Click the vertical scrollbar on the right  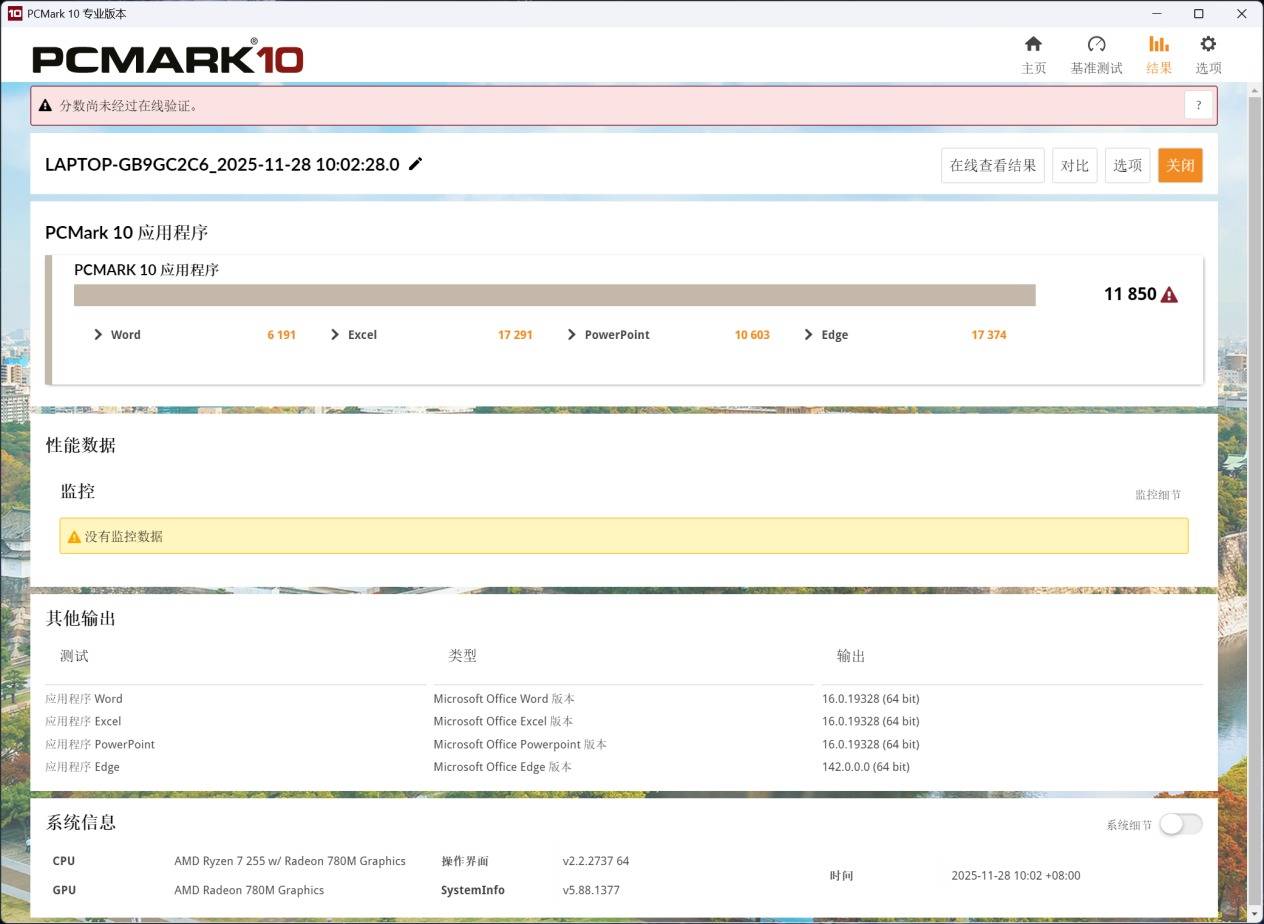(1255, 500)
